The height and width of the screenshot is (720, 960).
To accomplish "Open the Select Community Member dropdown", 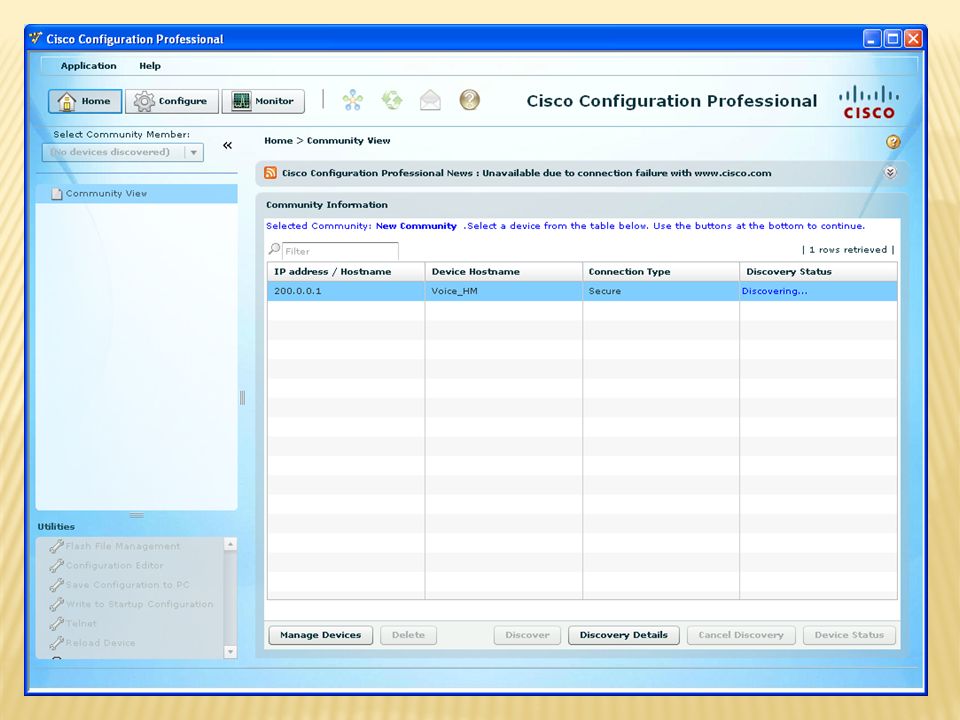I will [122, 152].
